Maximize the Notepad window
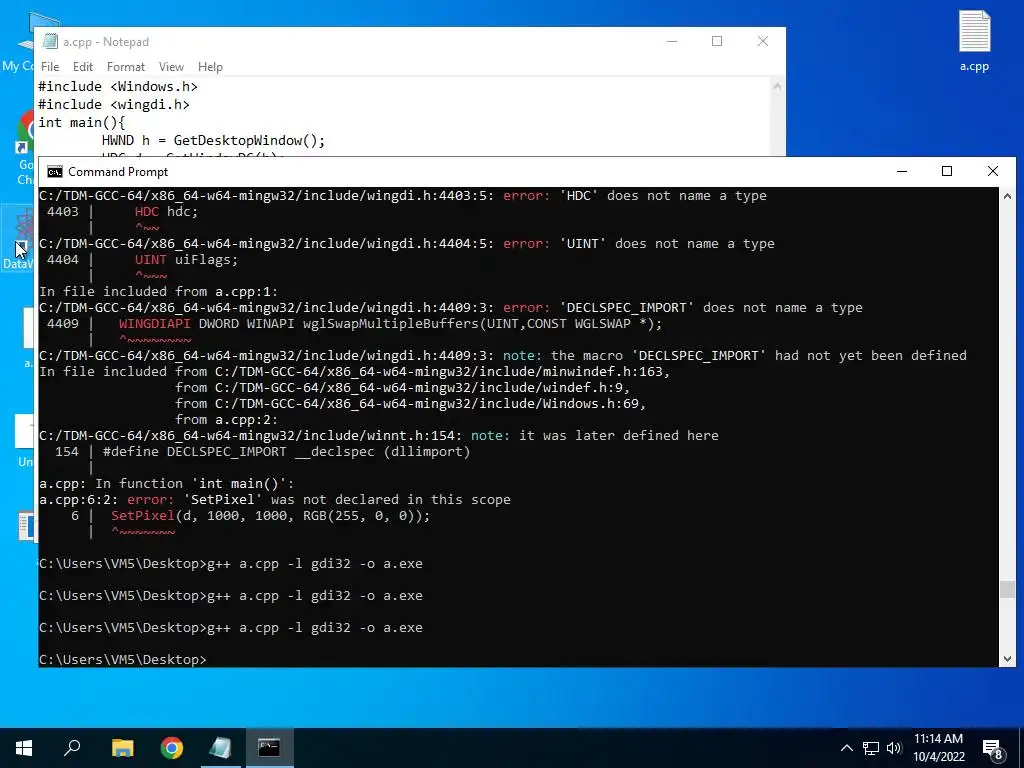Viewport: 1024px width, 768px height. tap(717, 41)
